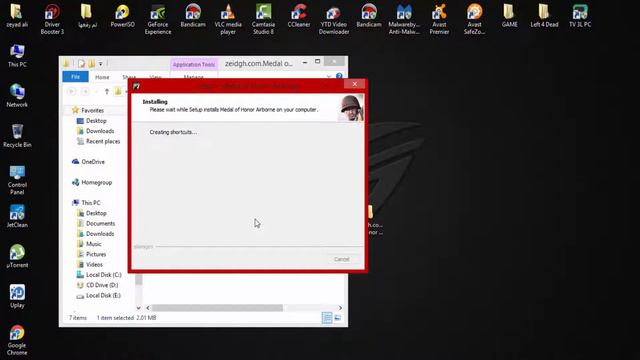
Task: Open the Network desktop icon
Action: click(x=17, y=96)
